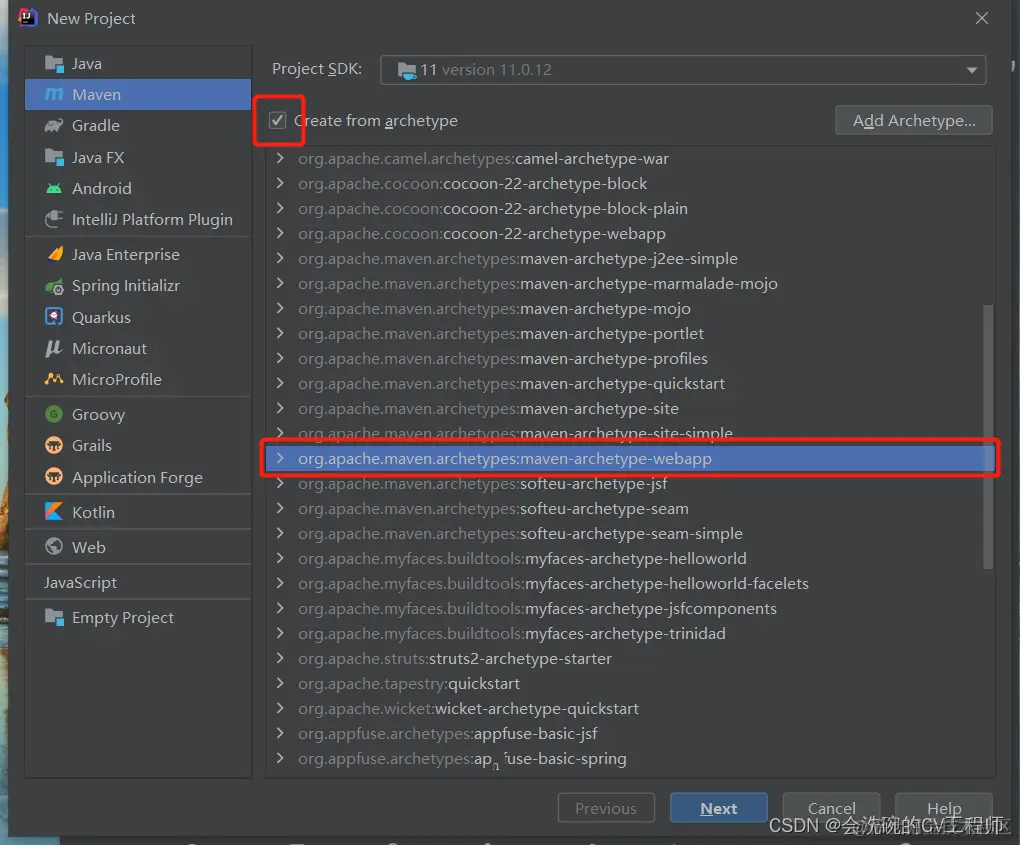Click the Grails icon
Screen dimensions: 1020x845
click(x=54, y=446)
